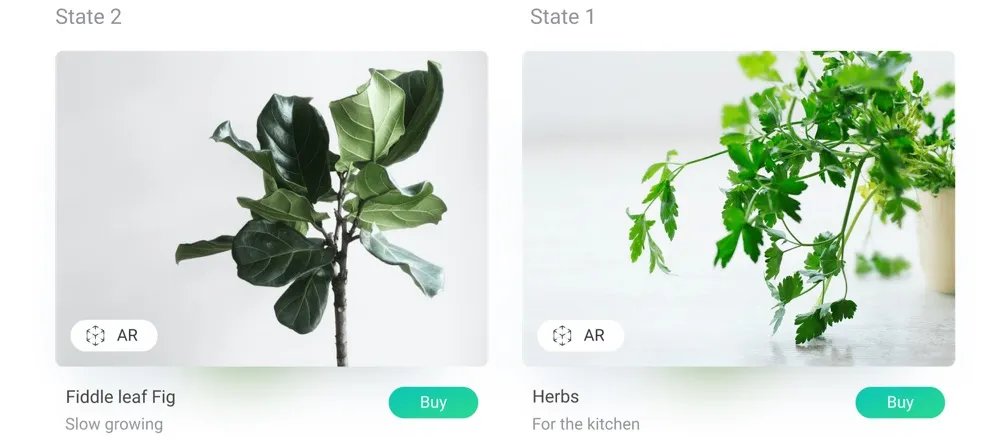1001x446 pixels.
Task: Select the Fiddle leaf Fig title
Action: [x=120, y=398]
